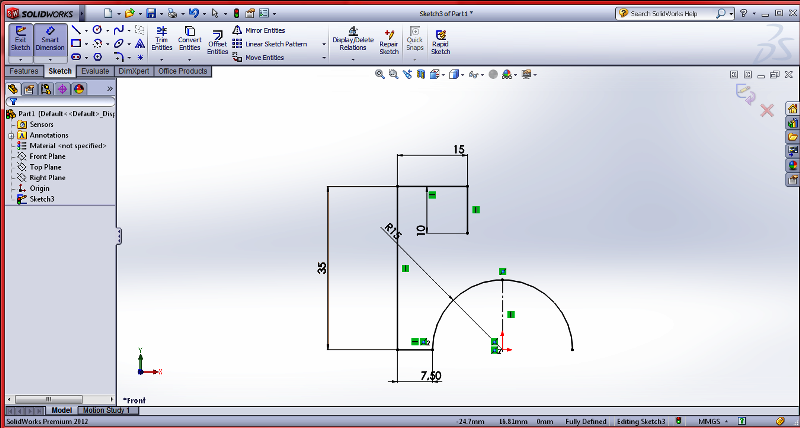Click the Undo icon

coord(193,13)
